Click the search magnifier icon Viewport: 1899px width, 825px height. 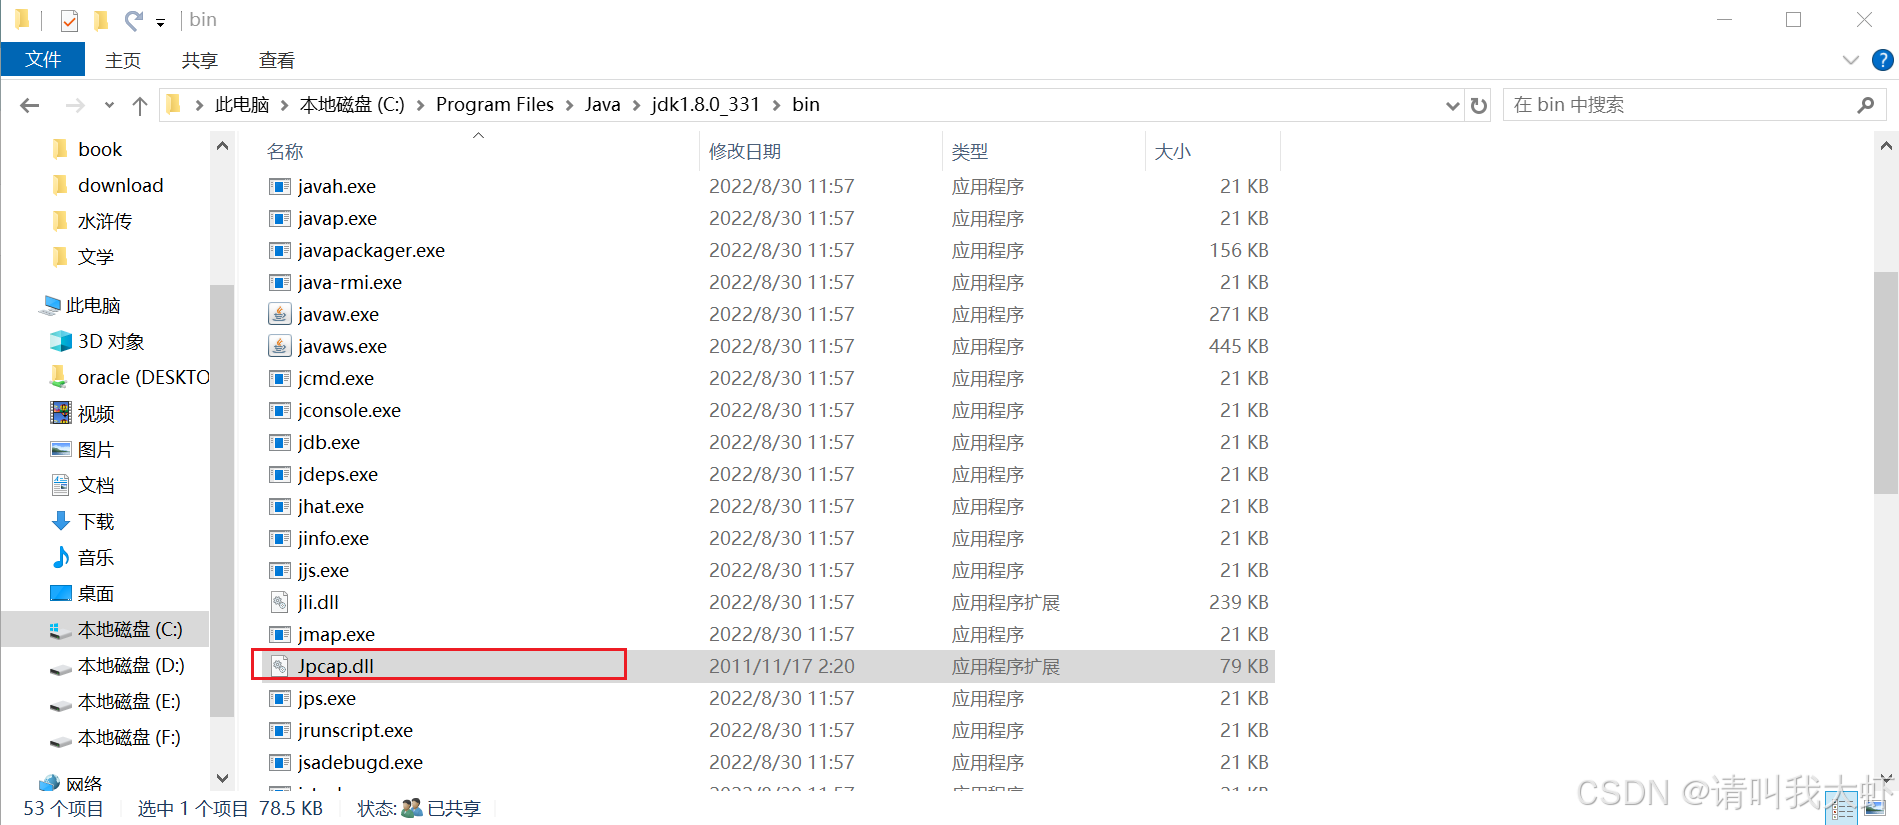(1865, 105)
